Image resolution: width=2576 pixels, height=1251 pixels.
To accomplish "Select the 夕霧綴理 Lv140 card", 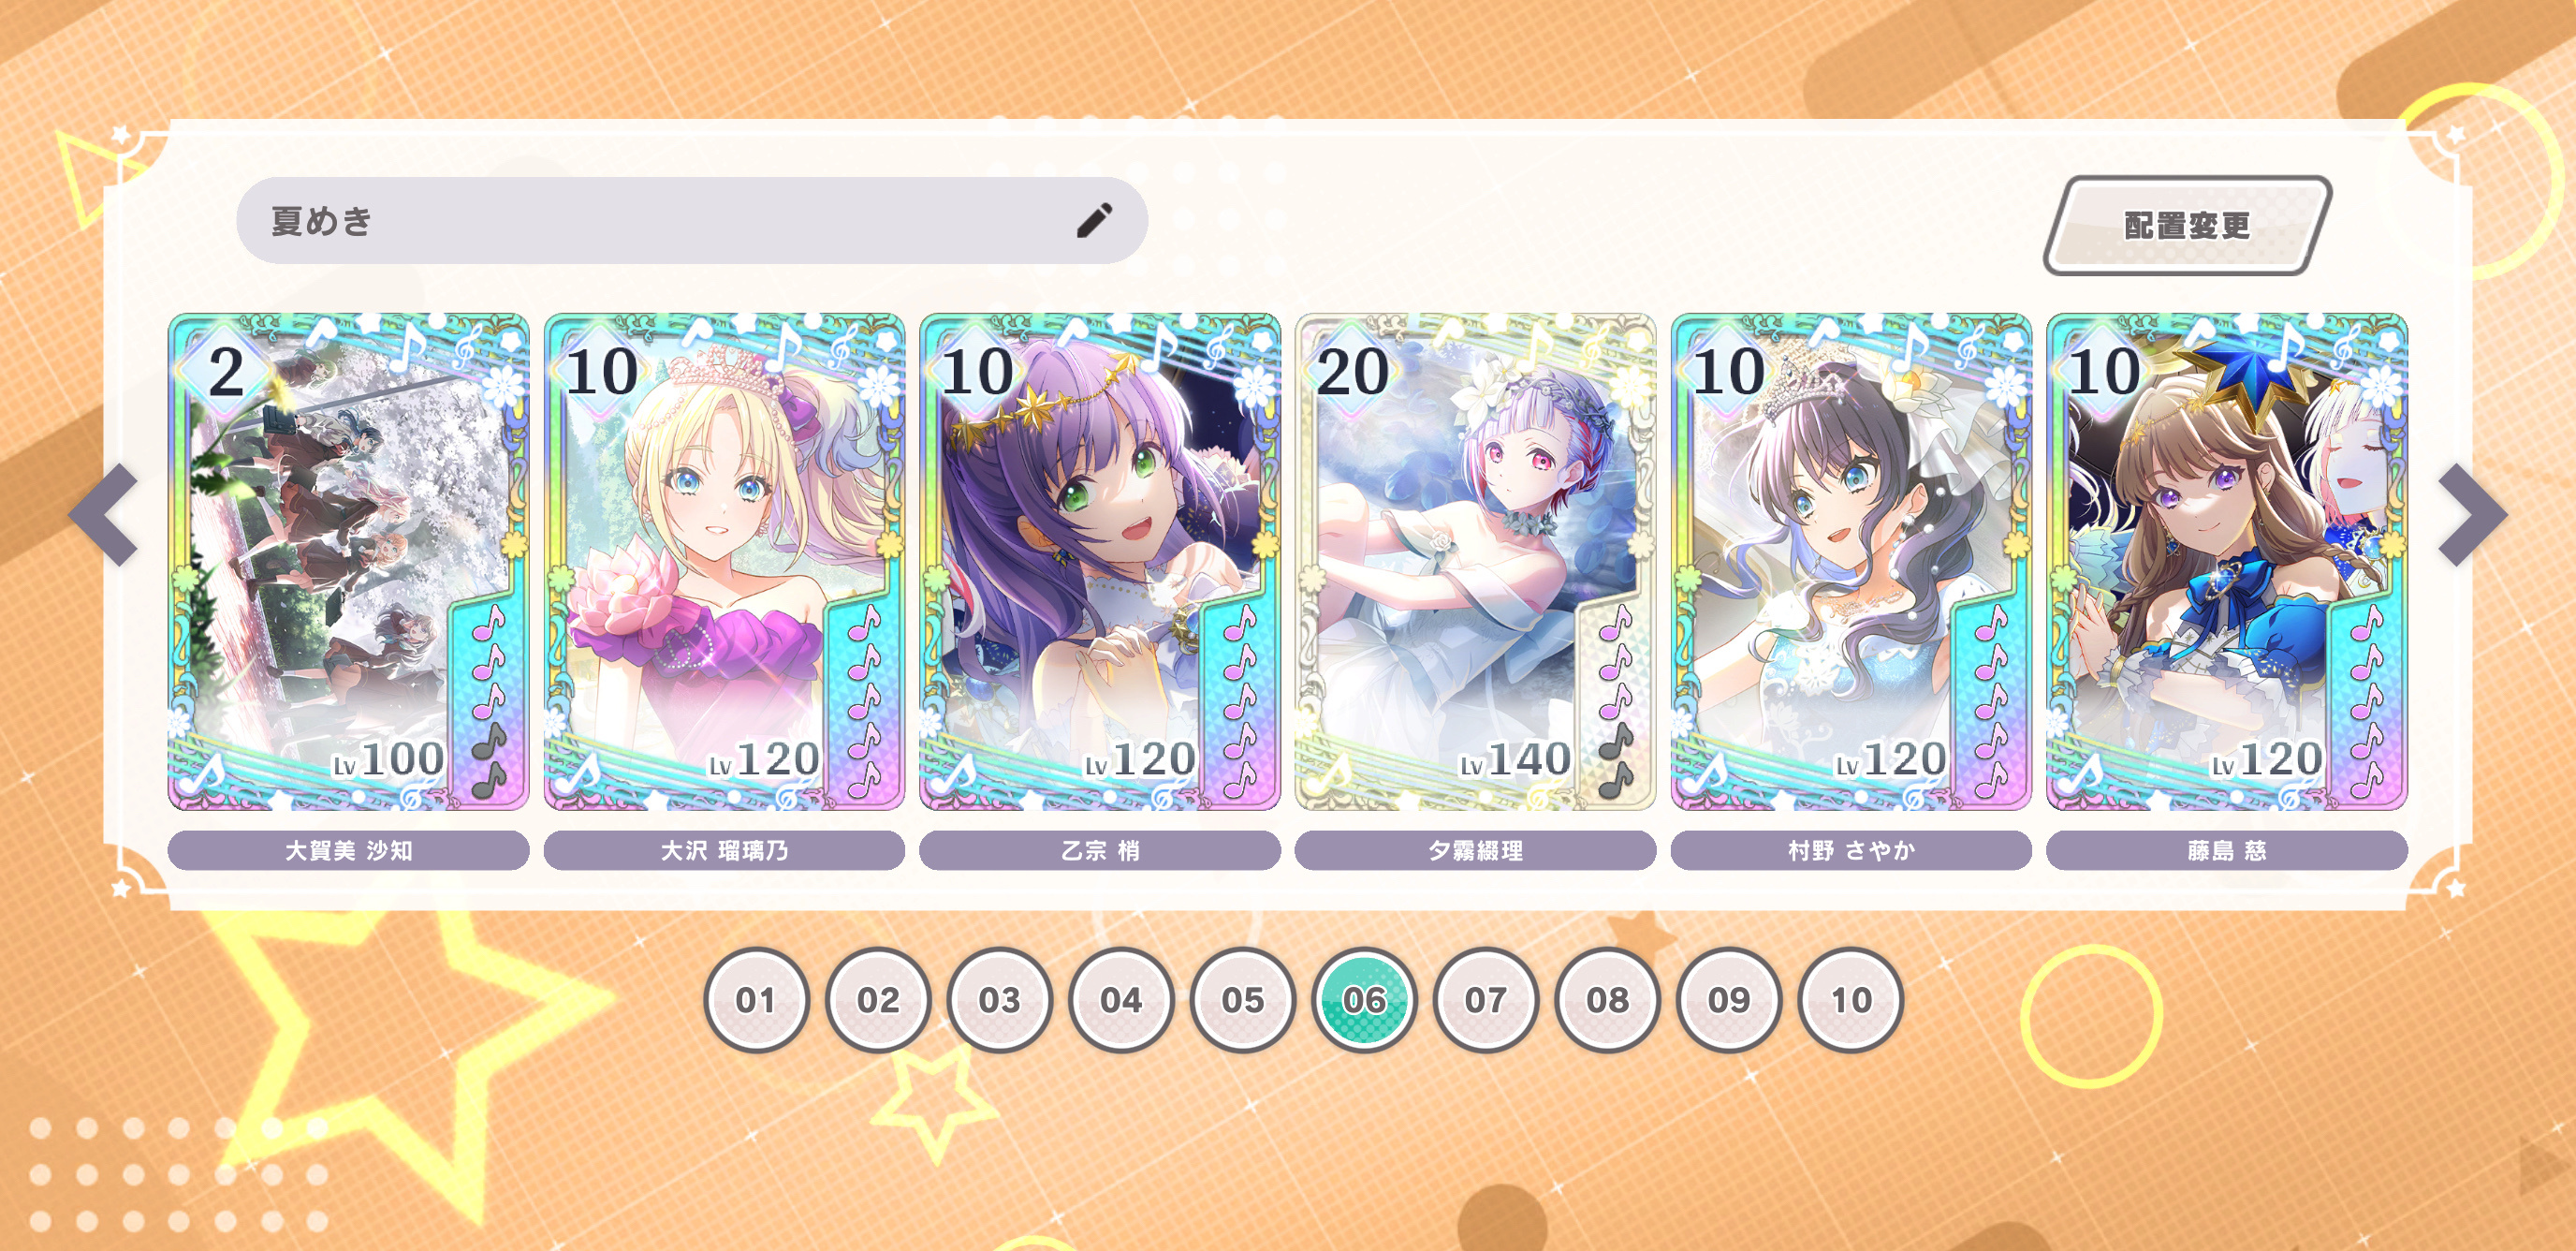I will (1475, 562).
